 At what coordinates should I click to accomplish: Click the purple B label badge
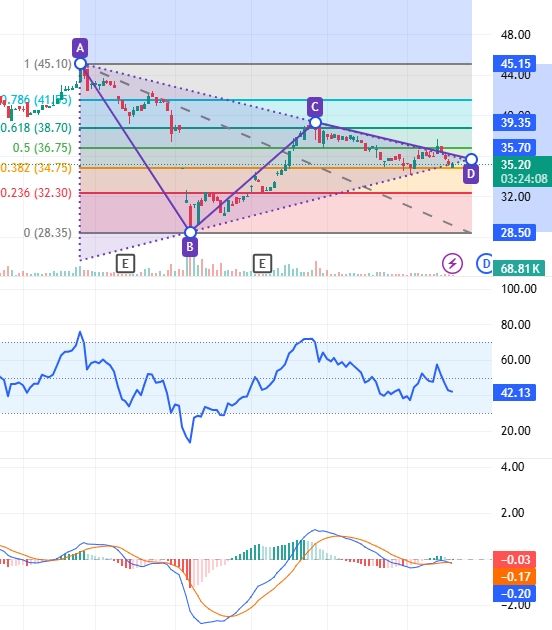point(190,247)
